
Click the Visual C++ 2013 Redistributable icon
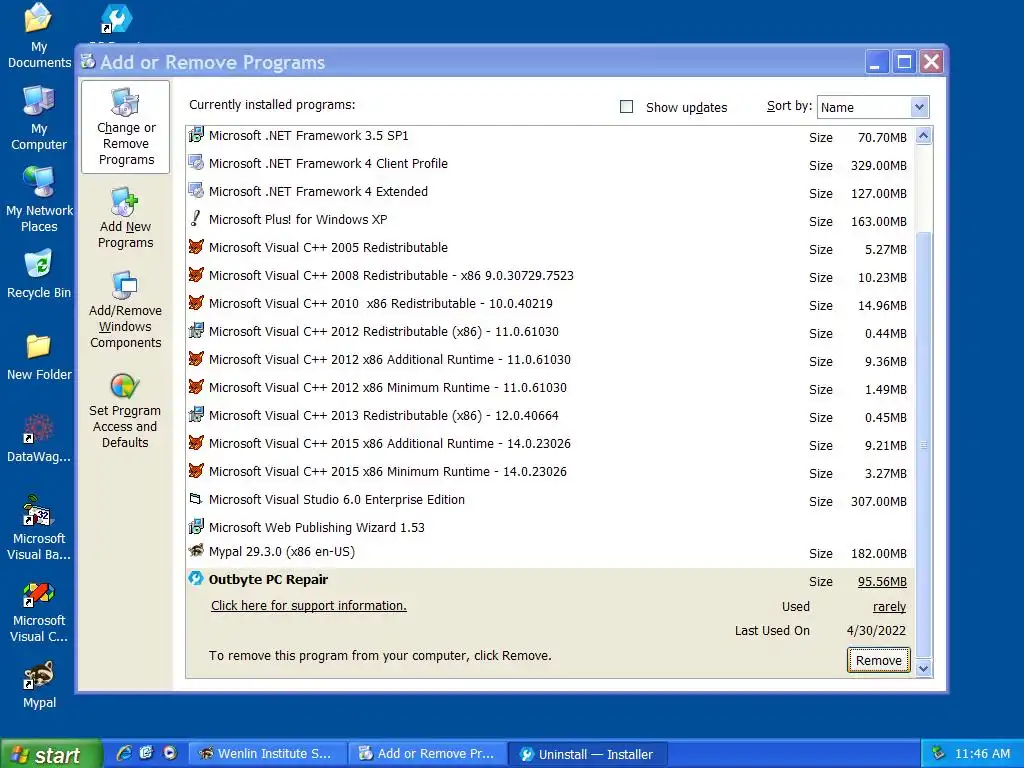coord(196,415)
